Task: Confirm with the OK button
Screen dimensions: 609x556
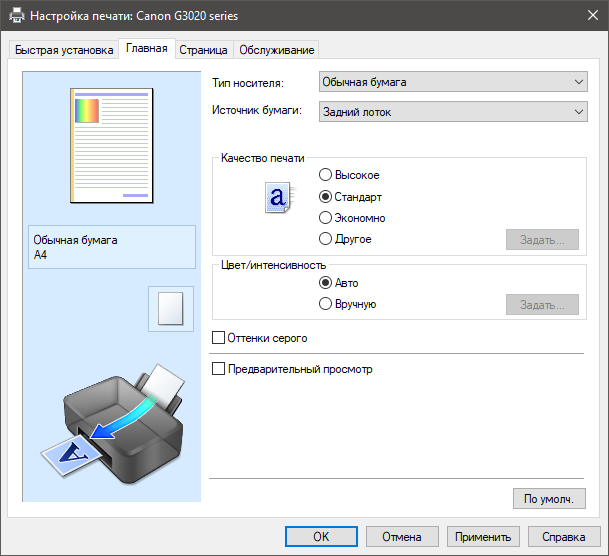Action: pyautogui.click(x=321, y=537)
